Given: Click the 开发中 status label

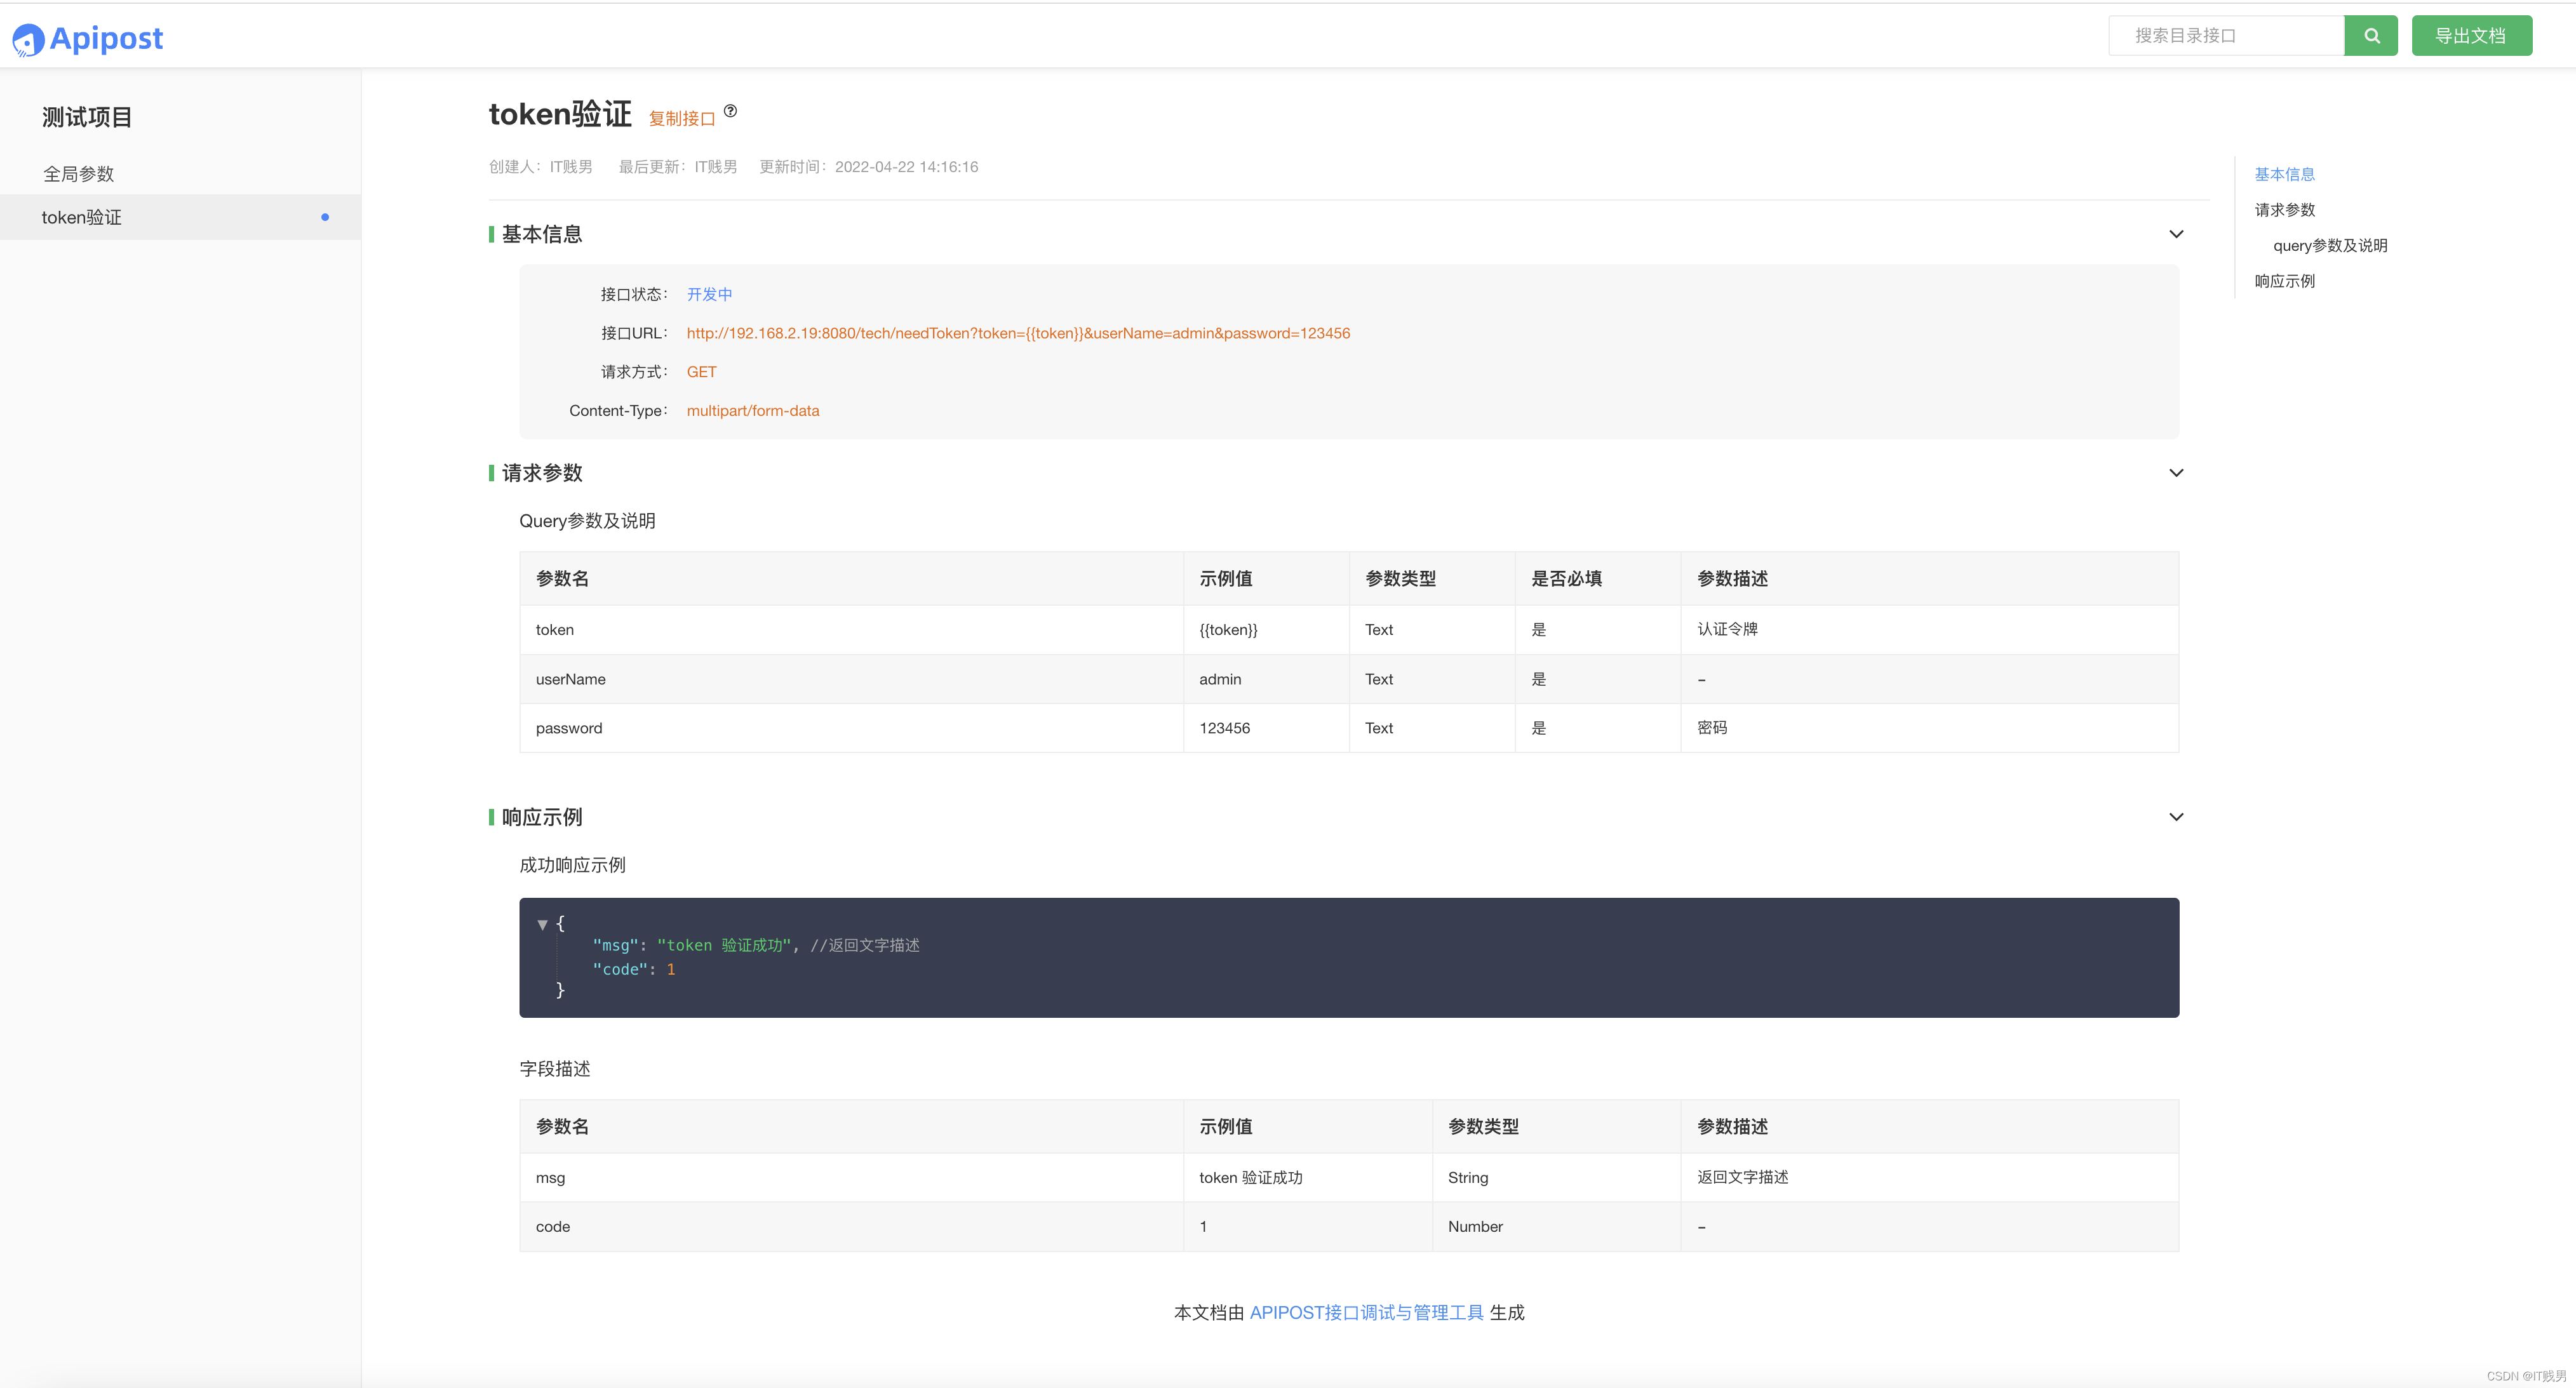Looking at the screenshot, I should (x=709, y=294).
